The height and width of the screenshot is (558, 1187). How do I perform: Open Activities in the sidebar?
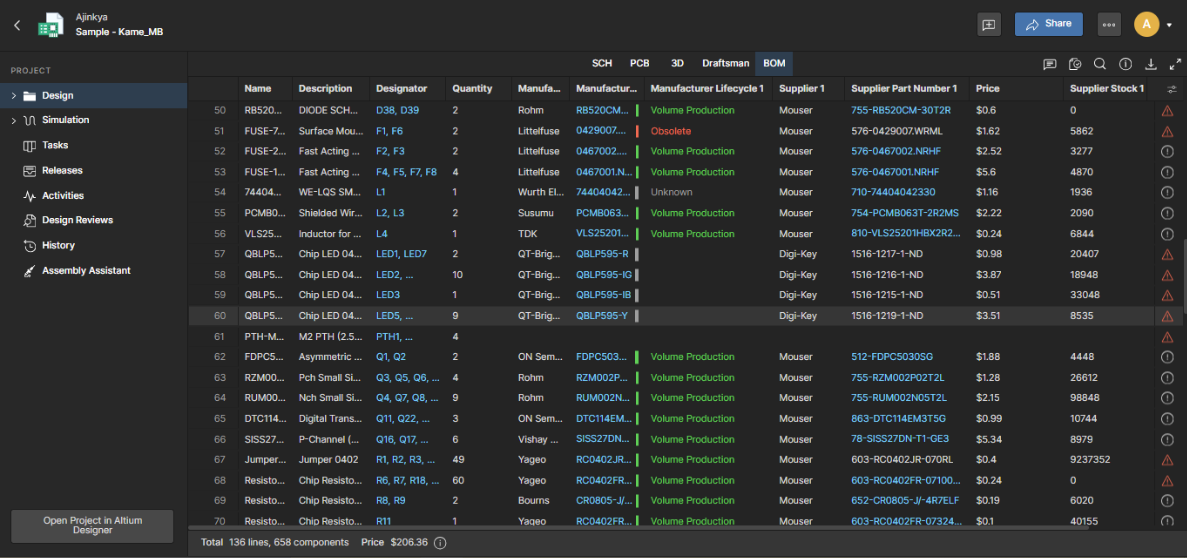pyautogui.click(x=63, y=195)
